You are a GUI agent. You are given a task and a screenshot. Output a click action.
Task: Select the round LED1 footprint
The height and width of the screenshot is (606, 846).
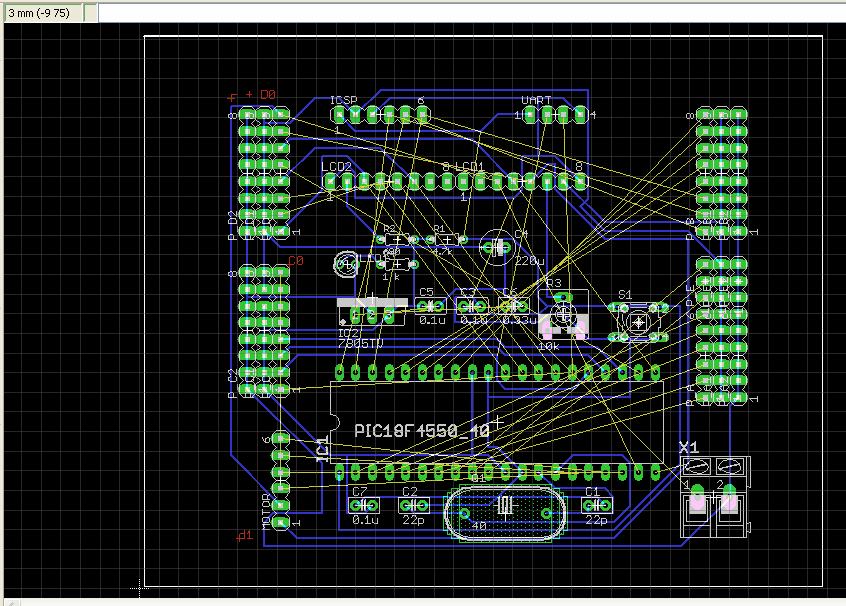click(346, 264)
